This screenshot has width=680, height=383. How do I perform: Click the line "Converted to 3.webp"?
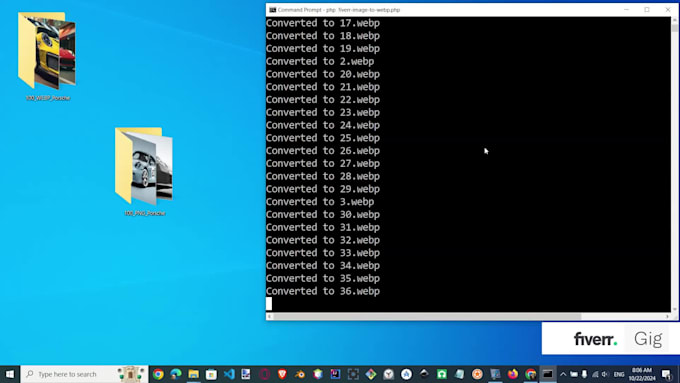(320, 202)
